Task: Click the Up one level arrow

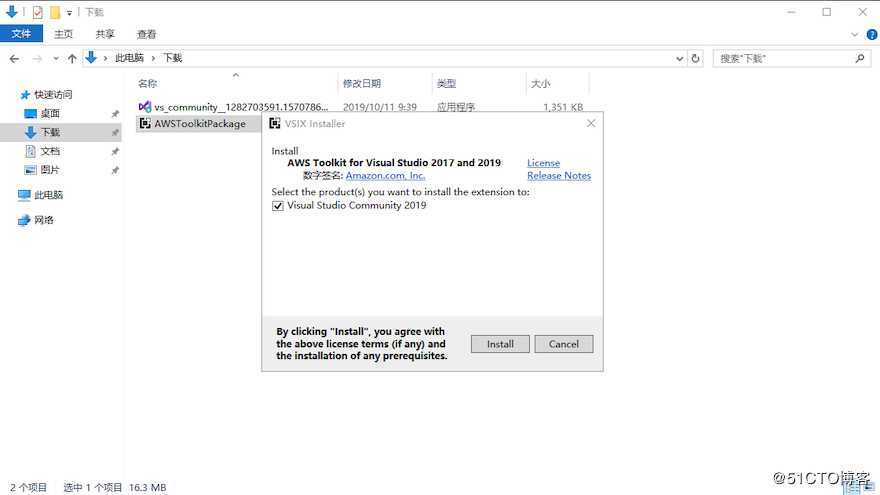Action: 72,58
